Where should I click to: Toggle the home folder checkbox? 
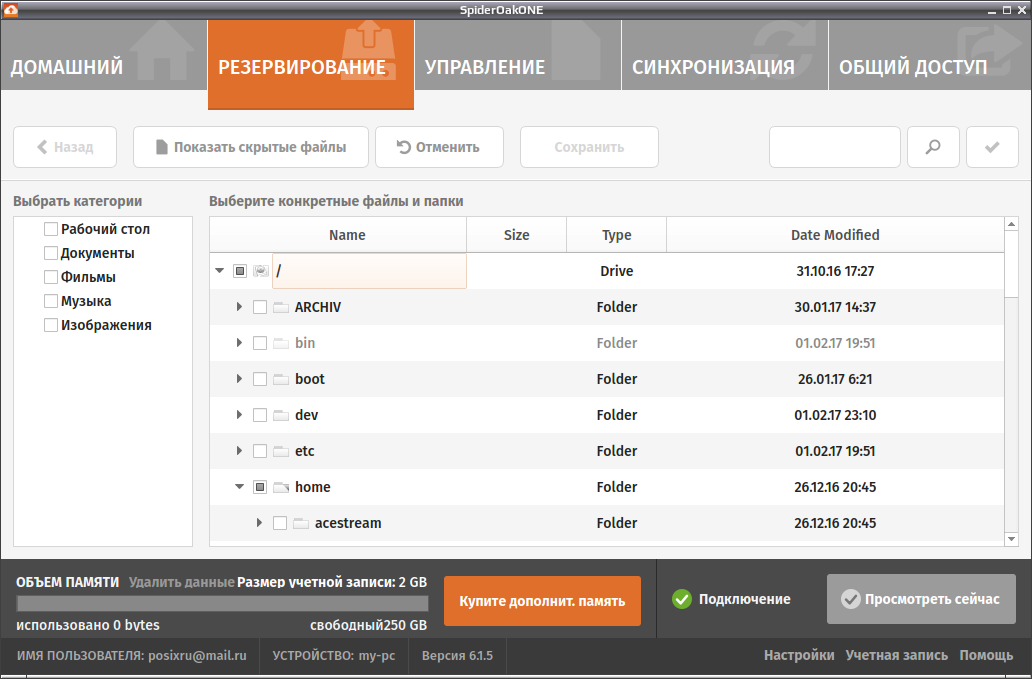tap(260, 487)
